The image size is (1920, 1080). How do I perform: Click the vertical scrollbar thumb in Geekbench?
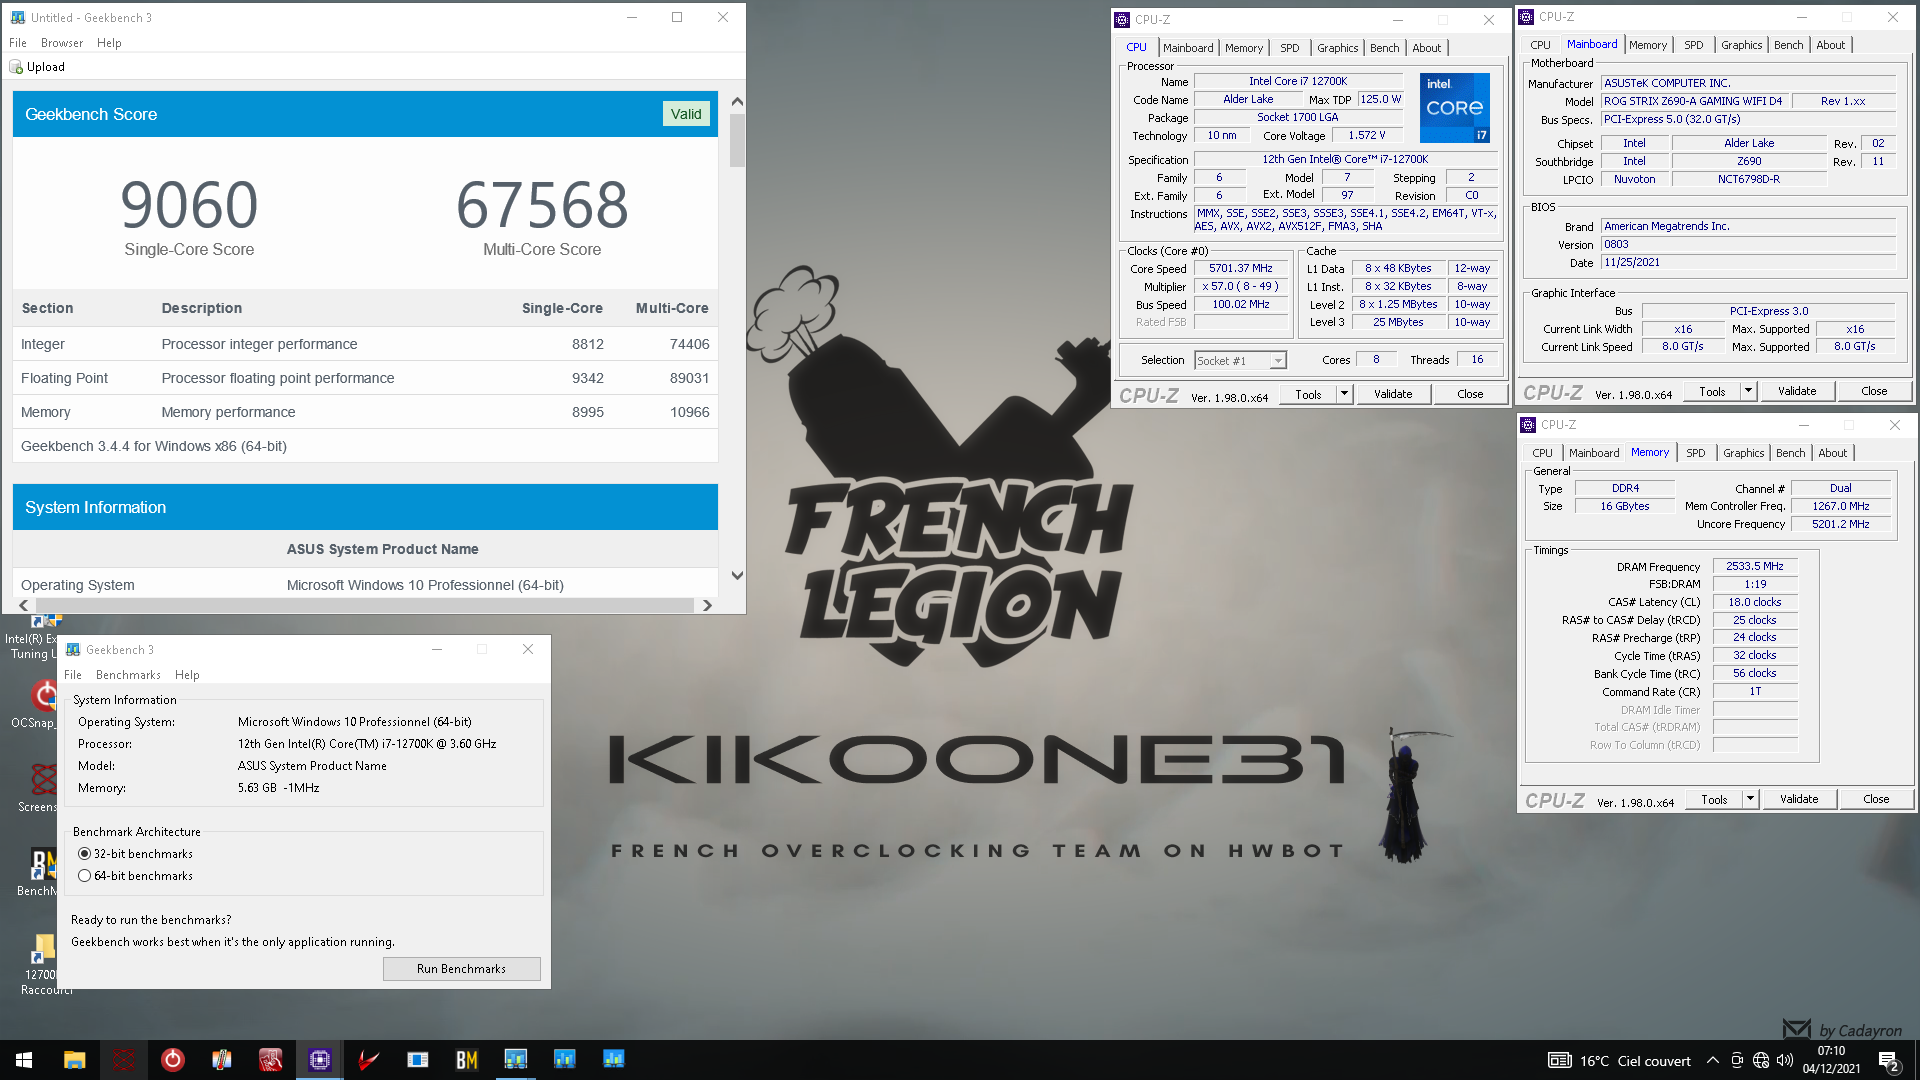click(737, 140)
